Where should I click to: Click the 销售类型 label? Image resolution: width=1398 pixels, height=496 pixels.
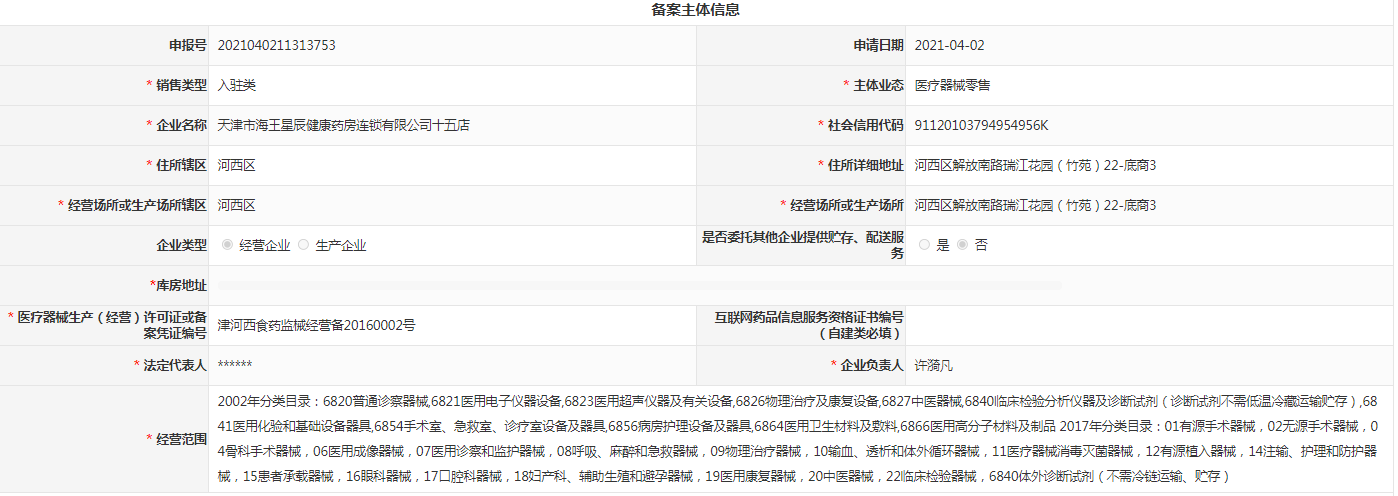pyautogui.click(x=181, y=86)
